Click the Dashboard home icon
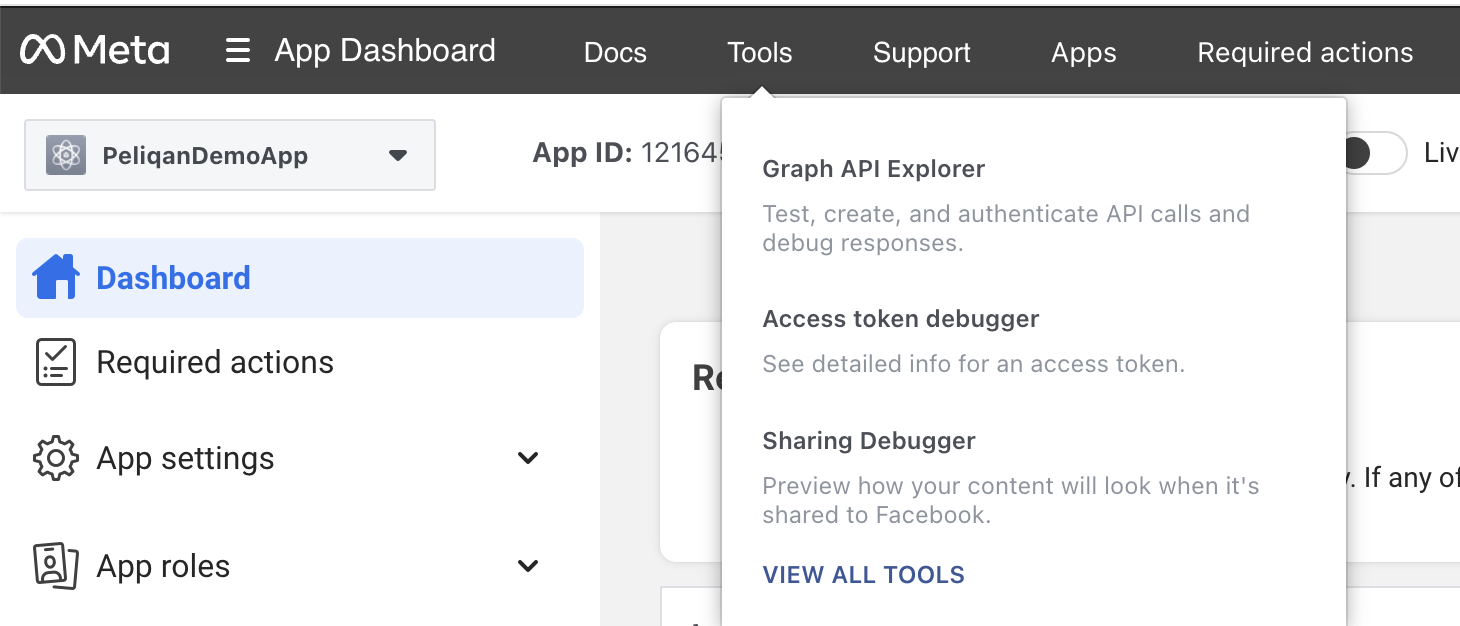This screenshot has width=1460, height=626. tap(56, 277)
